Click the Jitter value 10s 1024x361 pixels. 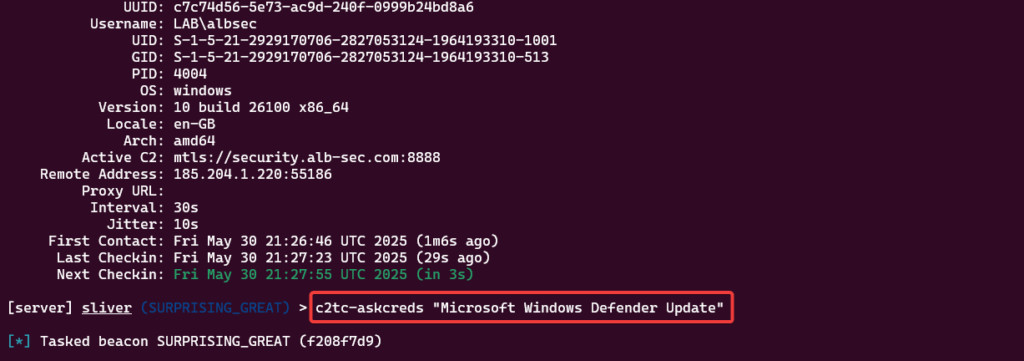click(x=185, y=224)
